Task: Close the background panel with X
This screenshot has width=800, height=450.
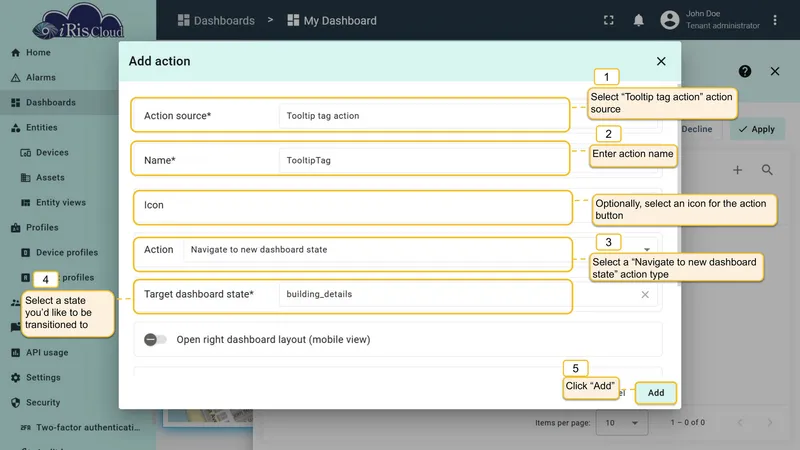Action: point(775,71)
